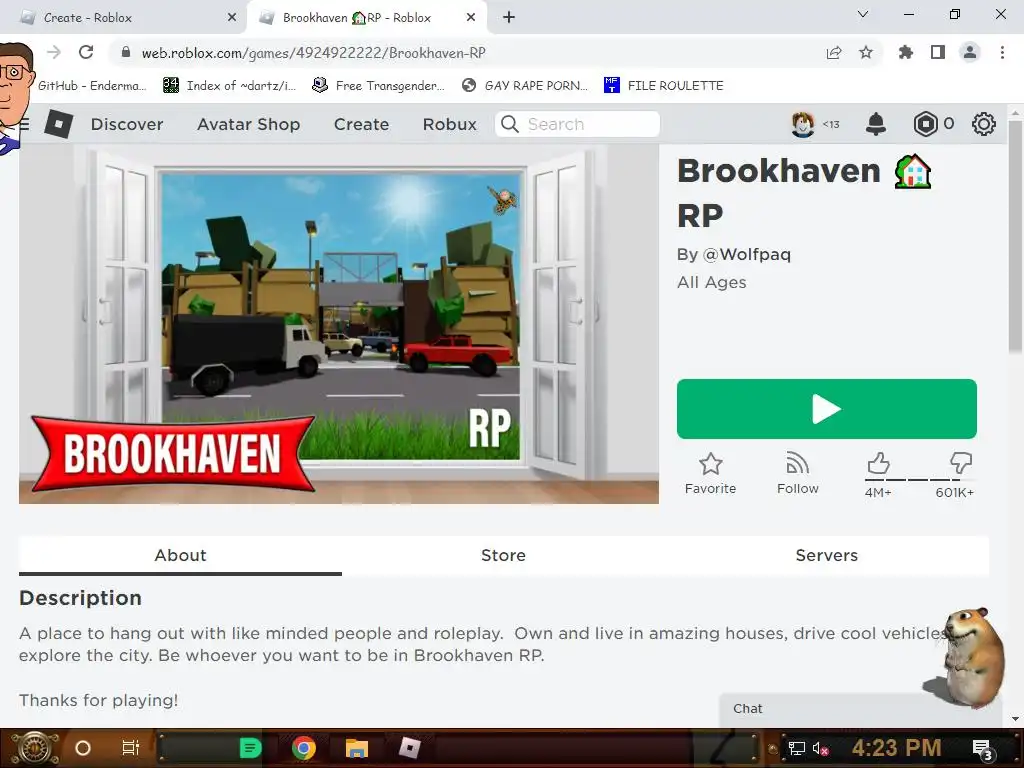Viewport: 1024px width, 768px height.
Task: Toggle the Chrome side panel icon
Action: click(x=938, y=52)
